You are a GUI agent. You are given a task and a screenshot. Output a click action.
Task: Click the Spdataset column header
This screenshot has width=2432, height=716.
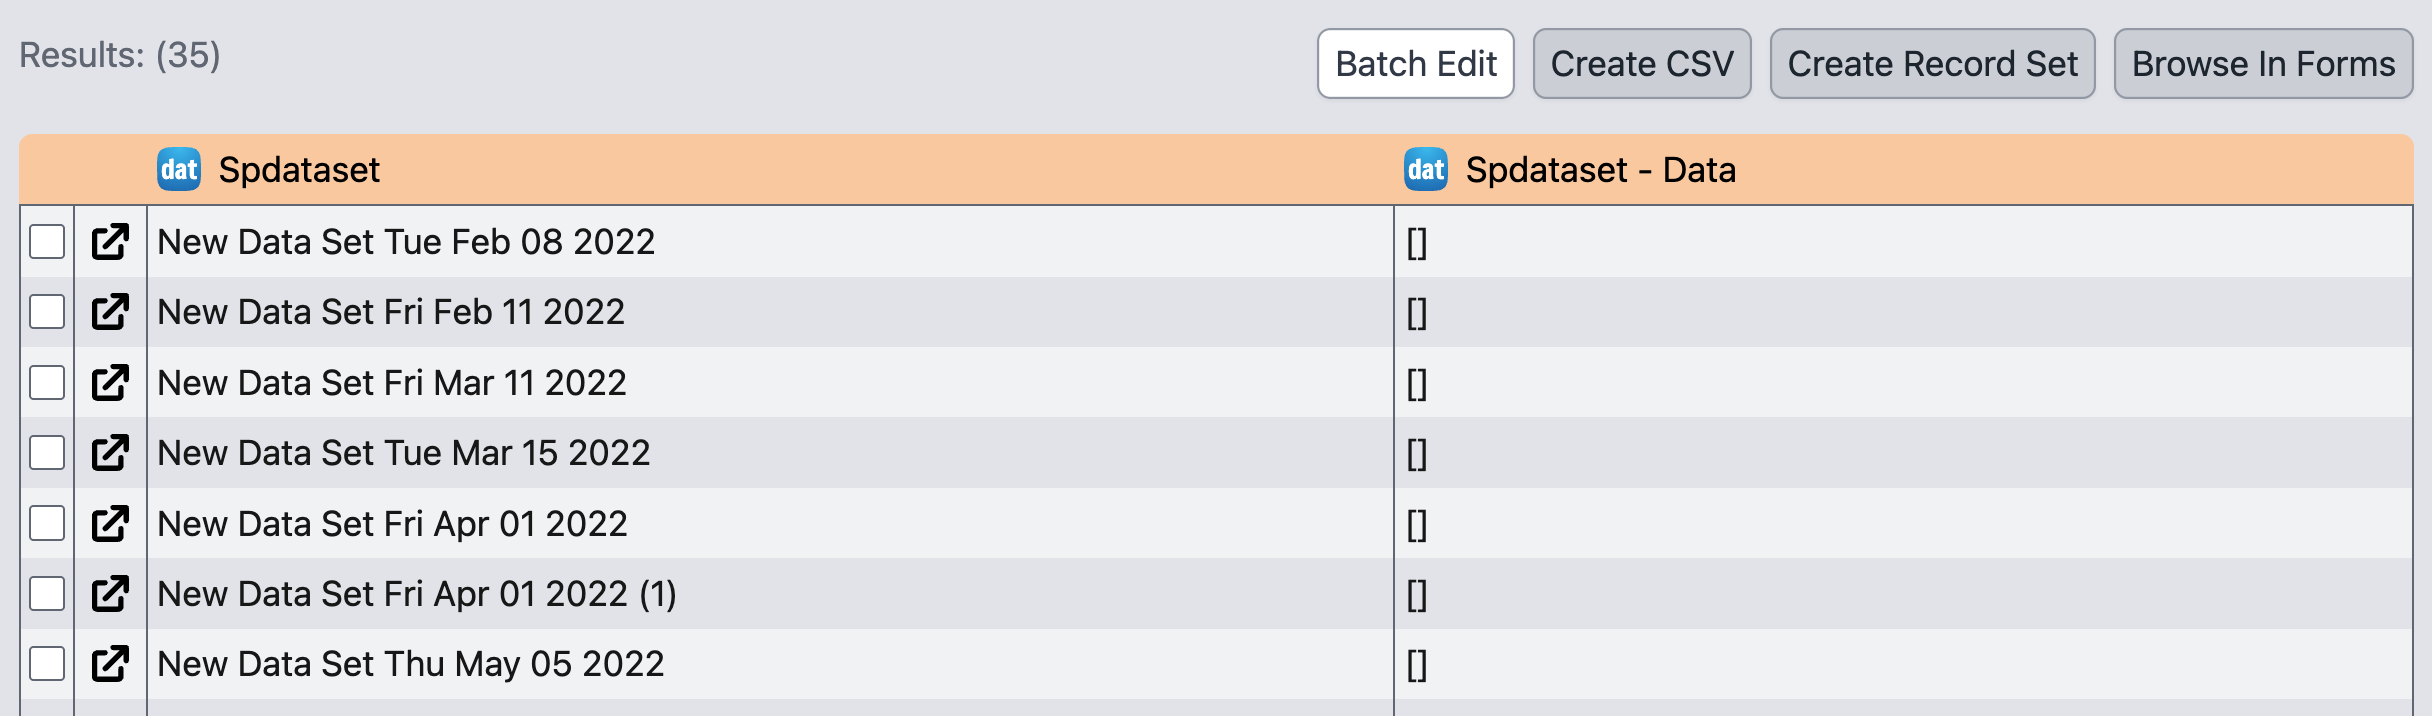click(299, 170)
